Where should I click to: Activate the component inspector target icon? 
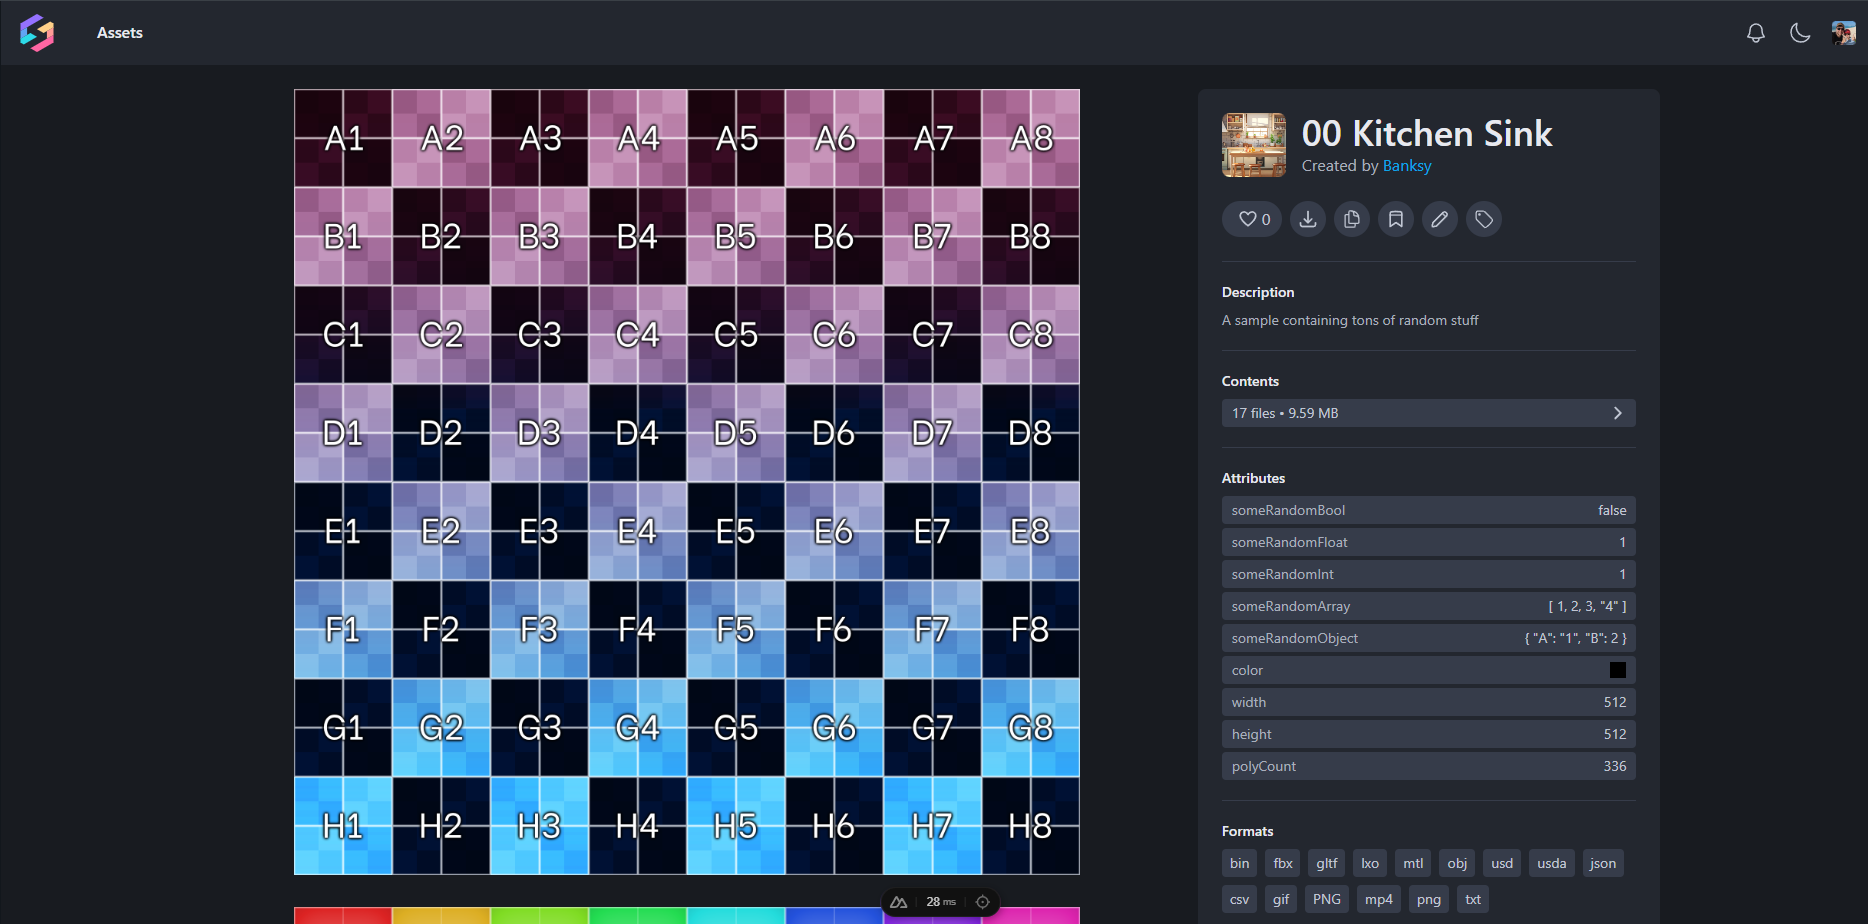982,902
